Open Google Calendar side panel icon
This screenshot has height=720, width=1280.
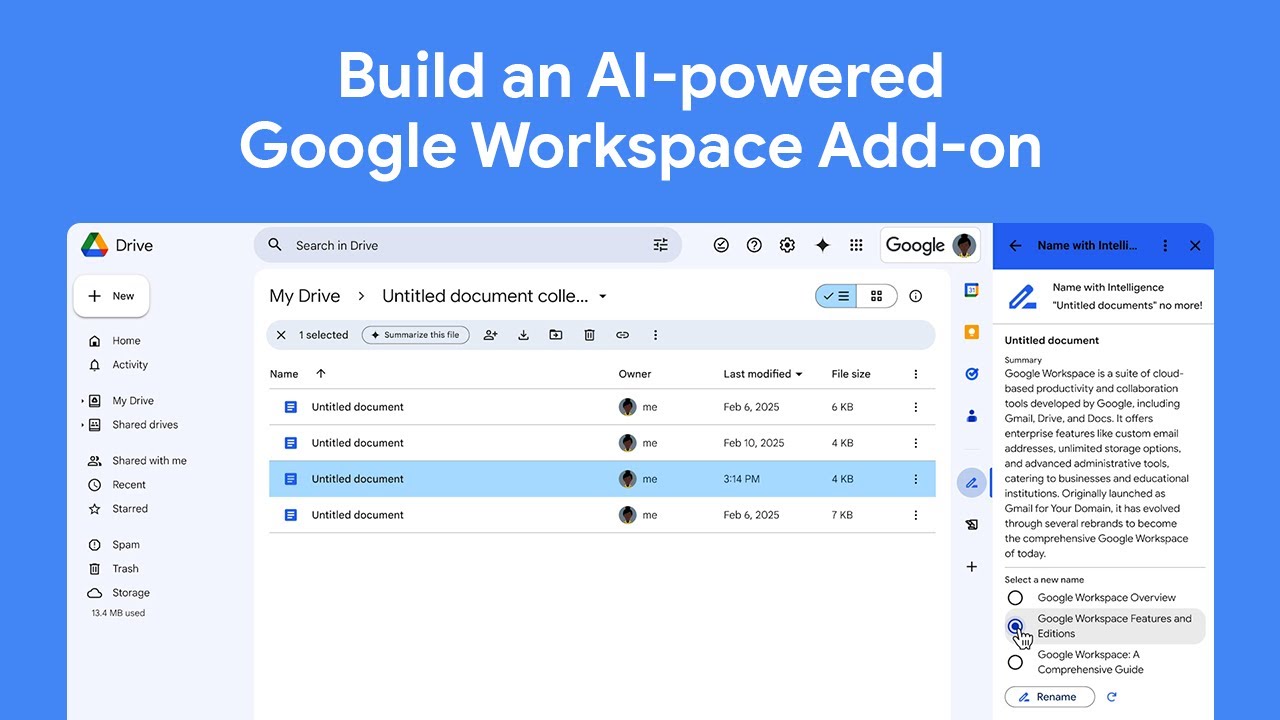(x=971, y=290)
